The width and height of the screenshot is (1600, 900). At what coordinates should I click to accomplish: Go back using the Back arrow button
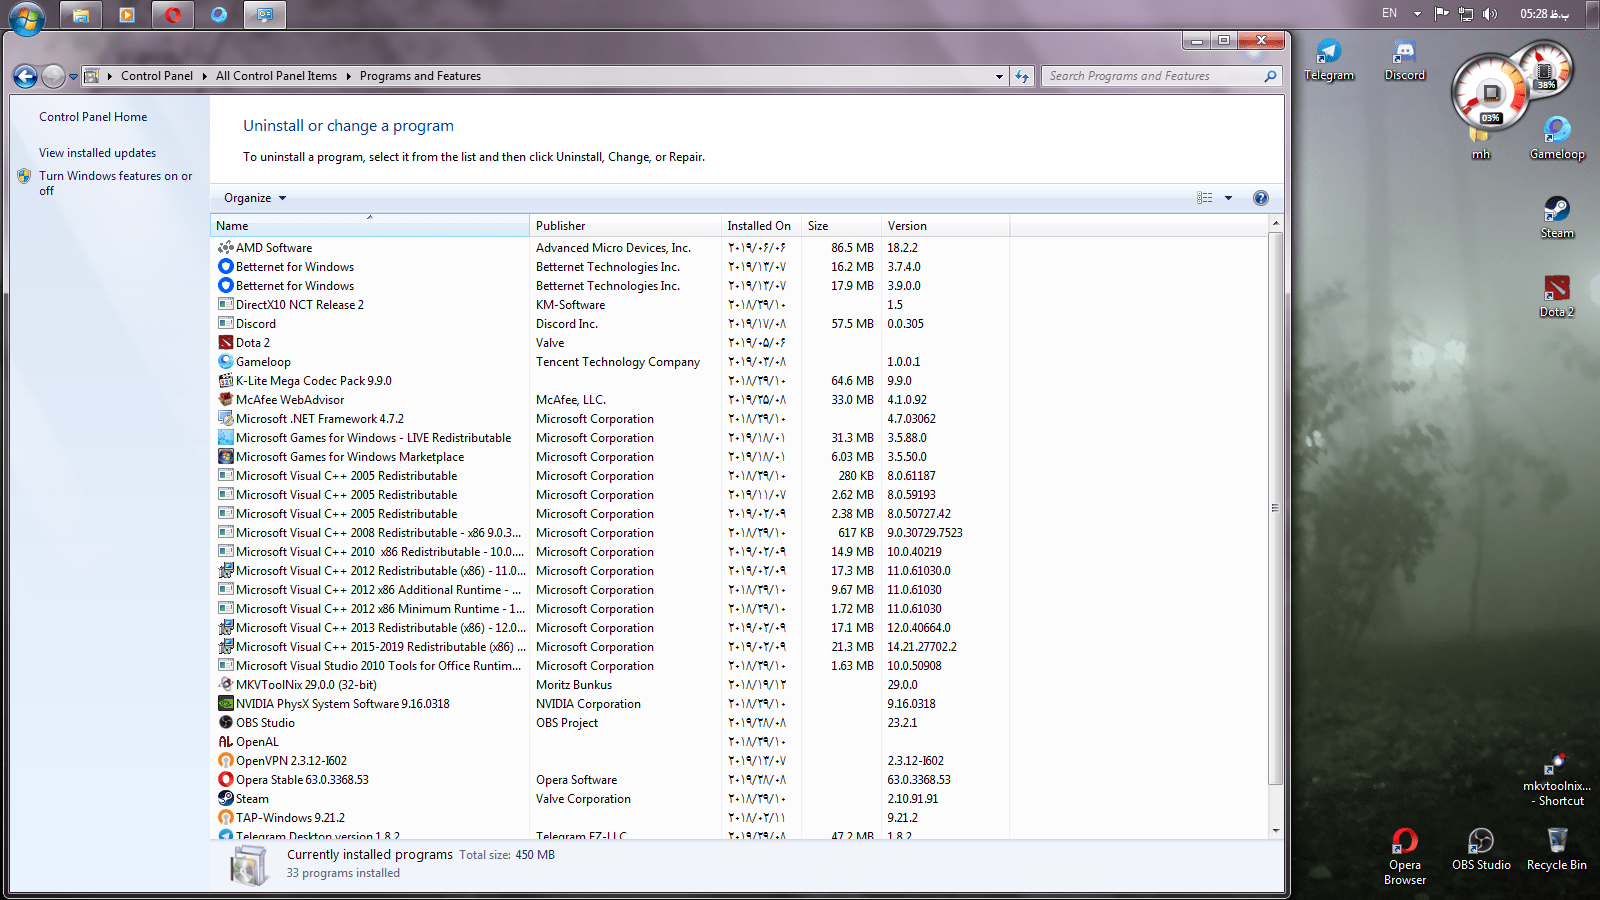point(25,76)
